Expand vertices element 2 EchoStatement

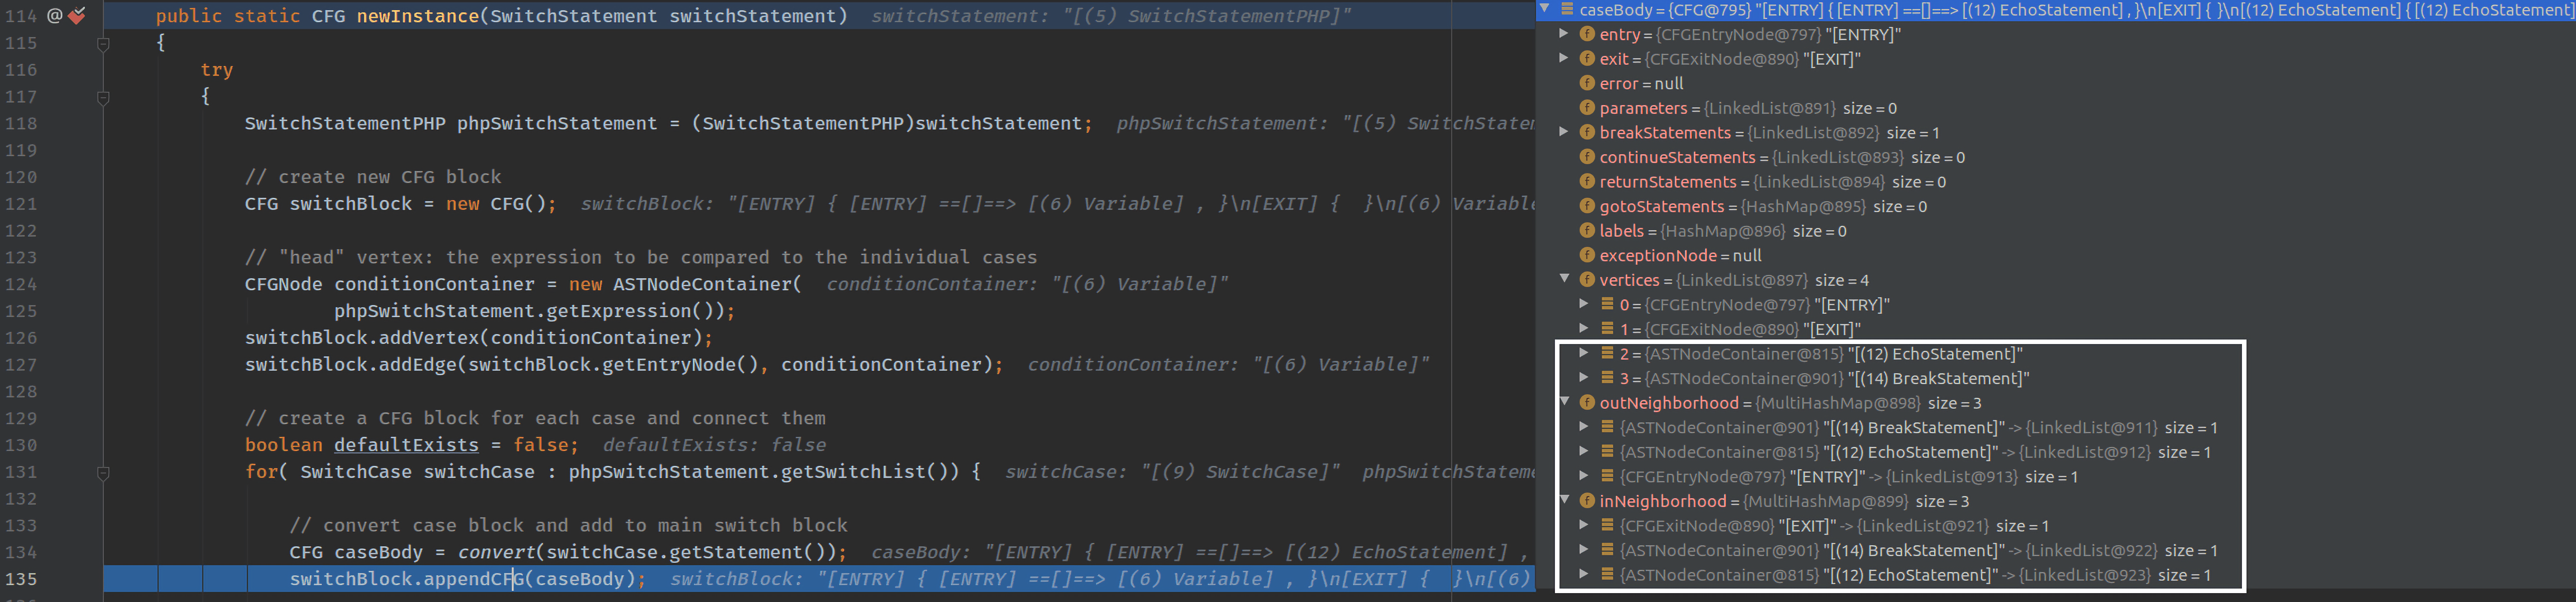point(1584,352)
